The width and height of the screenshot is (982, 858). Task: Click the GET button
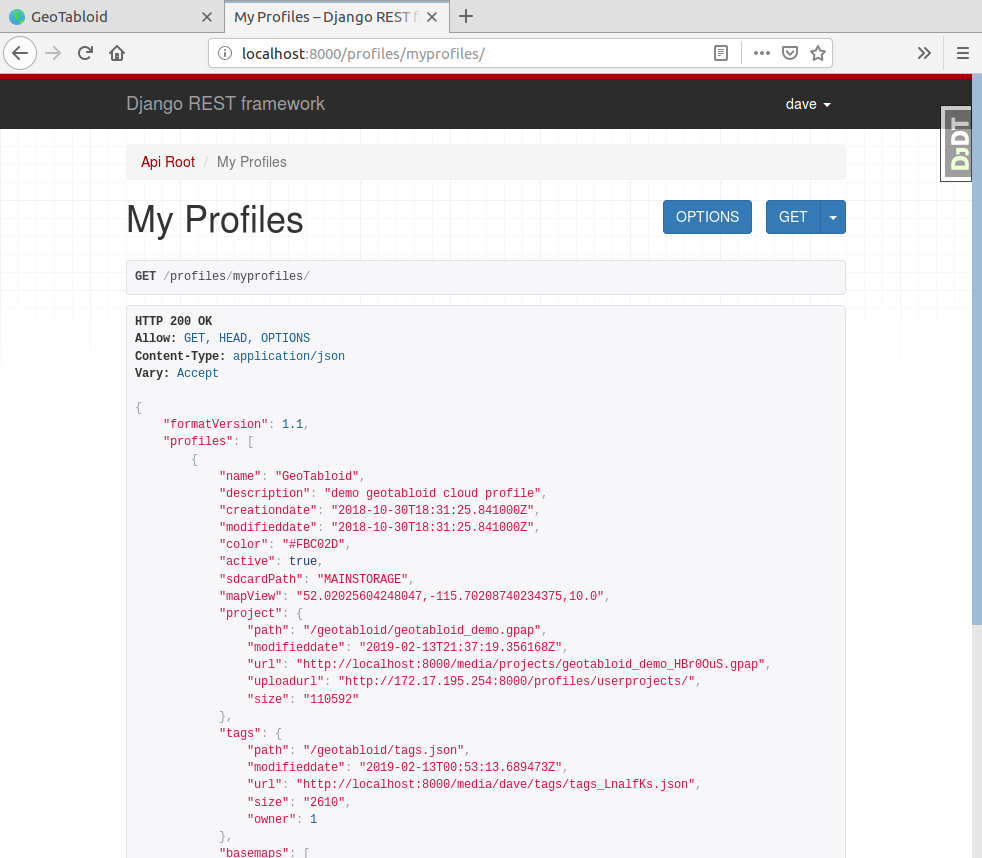[x=793, y=217]
